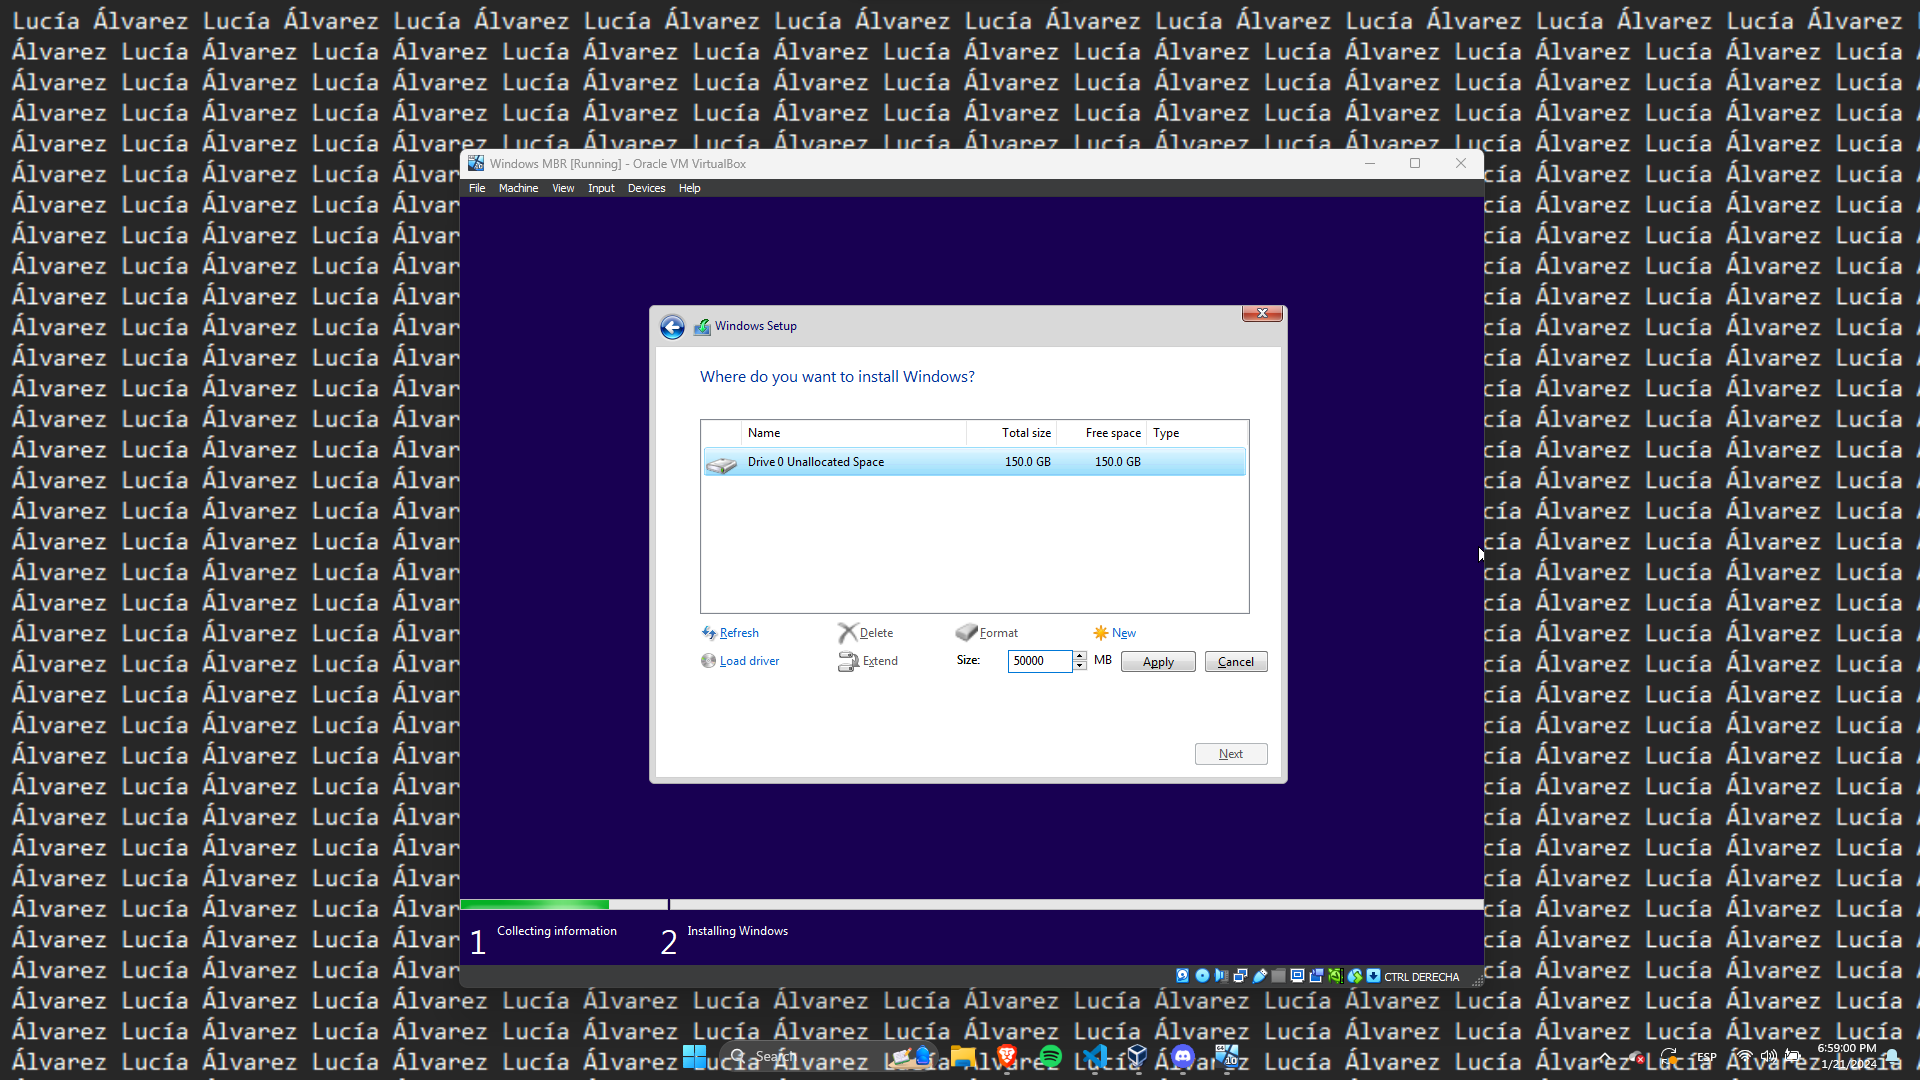Click the back arrow in Windows Setup

[x=672, y=327]
